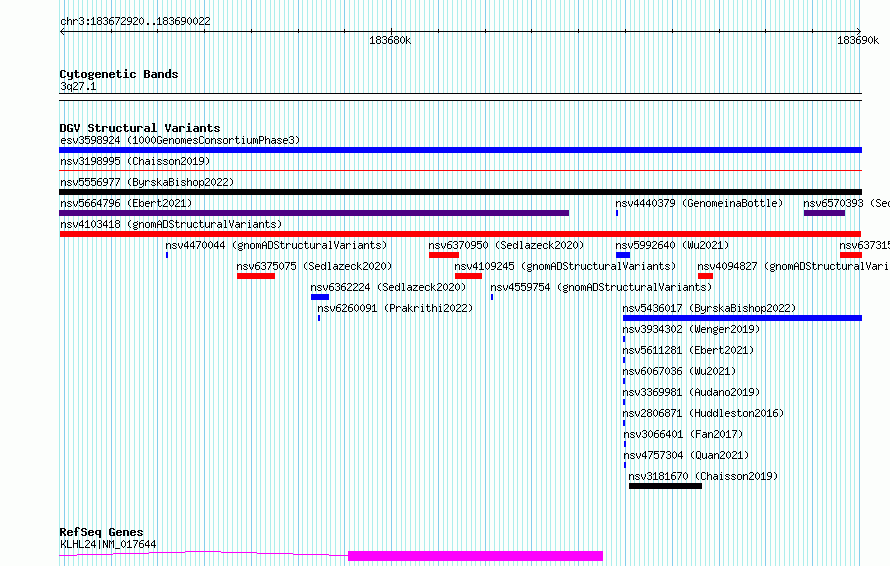Click the Cytogenetic Bands track title
890x566 pixels.
[119, 74]
